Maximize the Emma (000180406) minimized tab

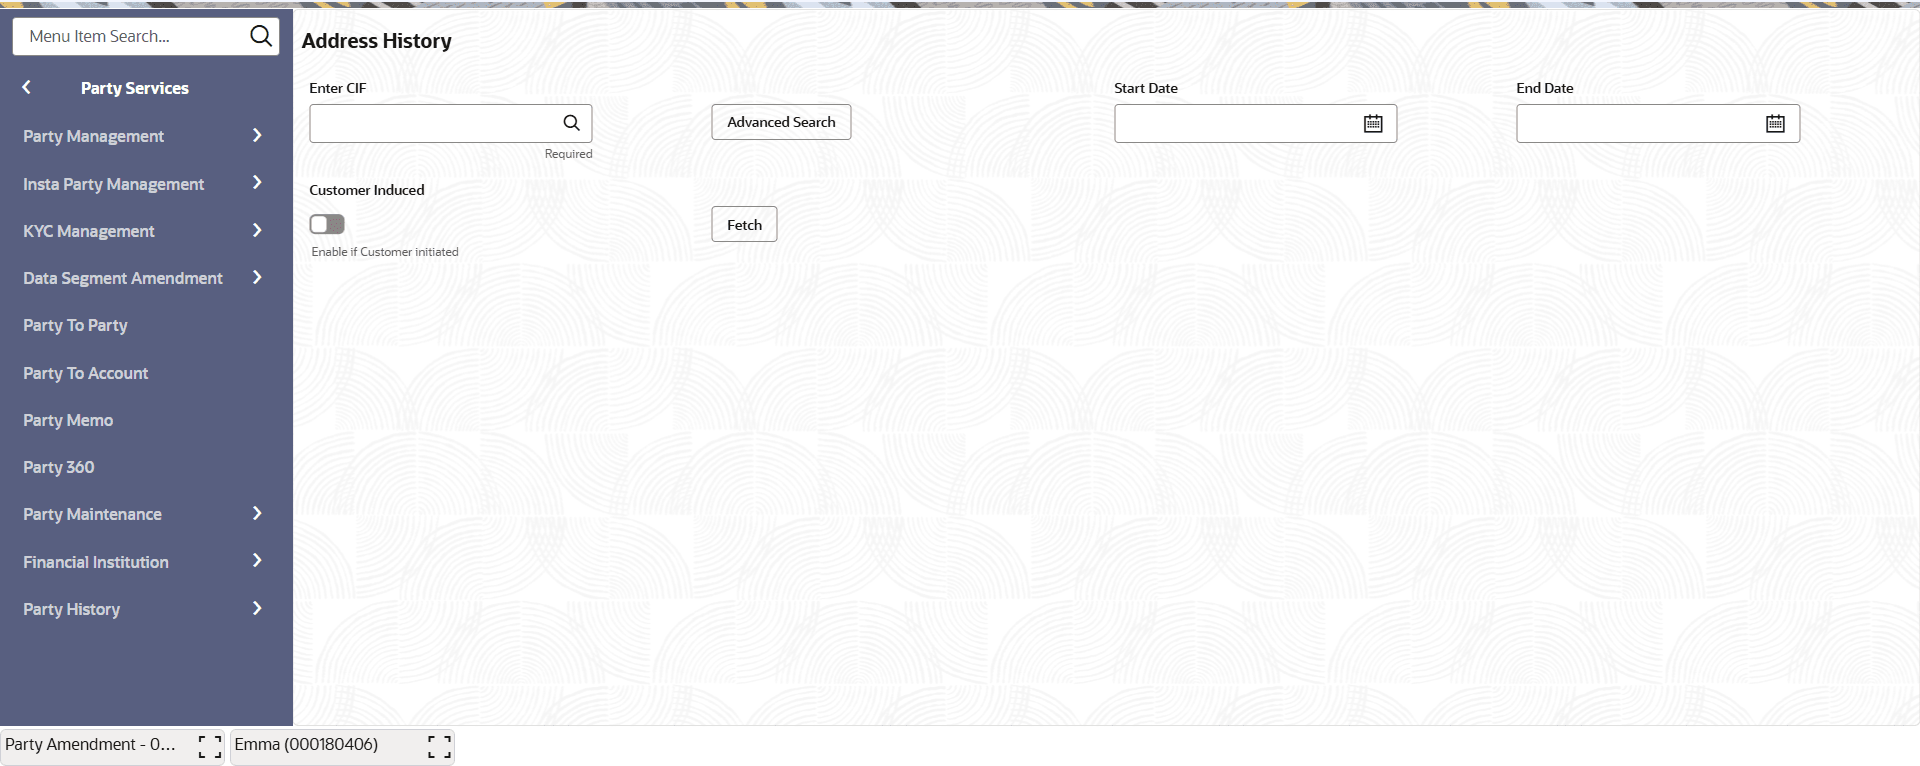coord(440,746)
